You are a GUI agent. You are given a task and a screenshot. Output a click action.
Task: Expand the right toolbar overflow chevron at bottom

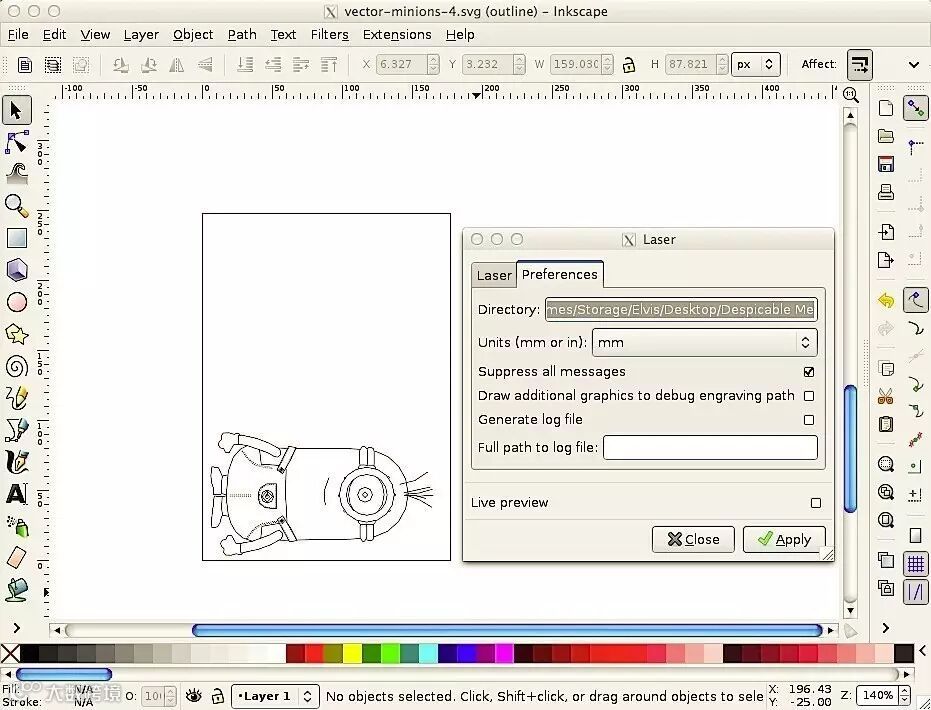click(x=885, y=627)
